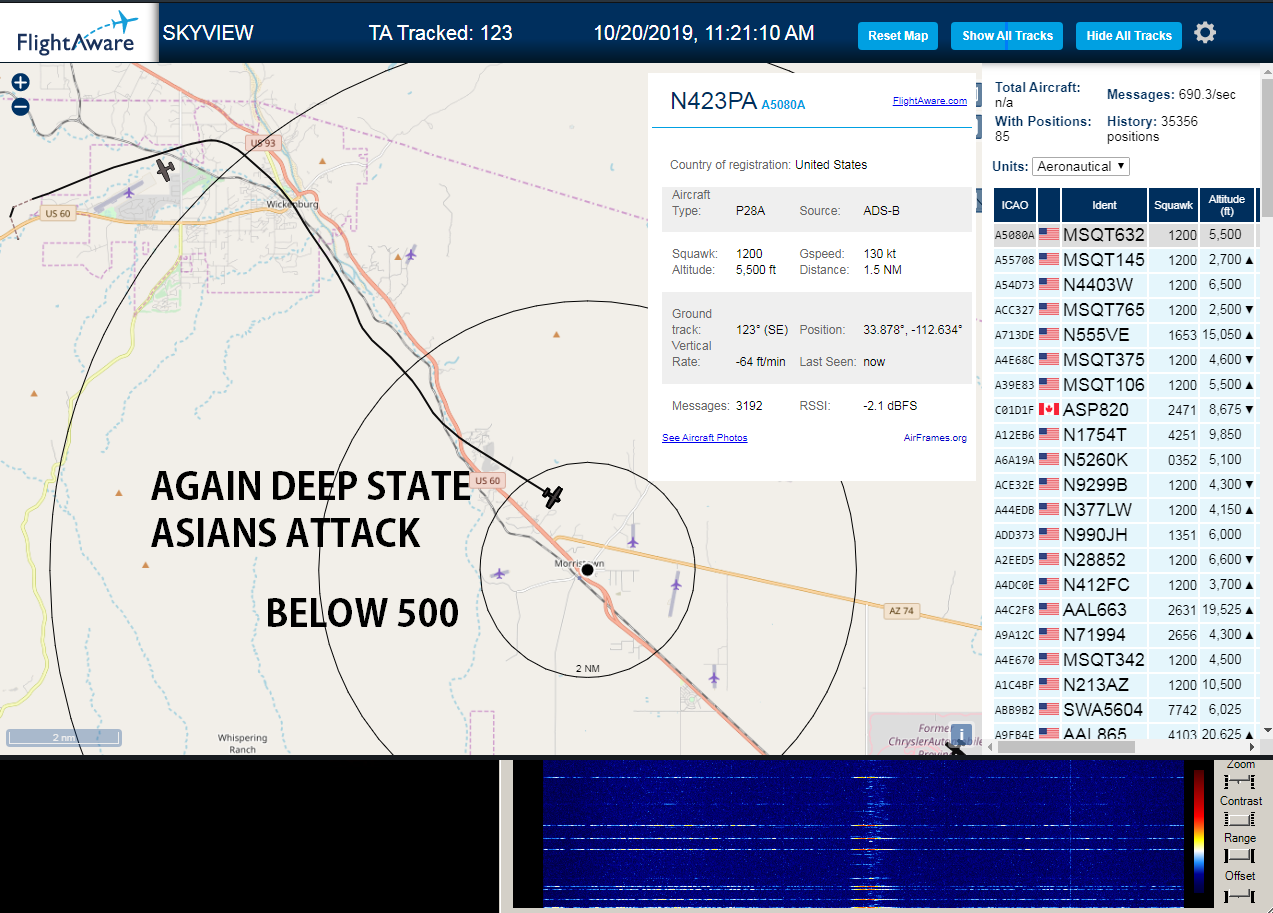Image resolution: width=1273 pixels, height=913 pixels.
Task: Click Reset Map button
Action: point(898,36)
